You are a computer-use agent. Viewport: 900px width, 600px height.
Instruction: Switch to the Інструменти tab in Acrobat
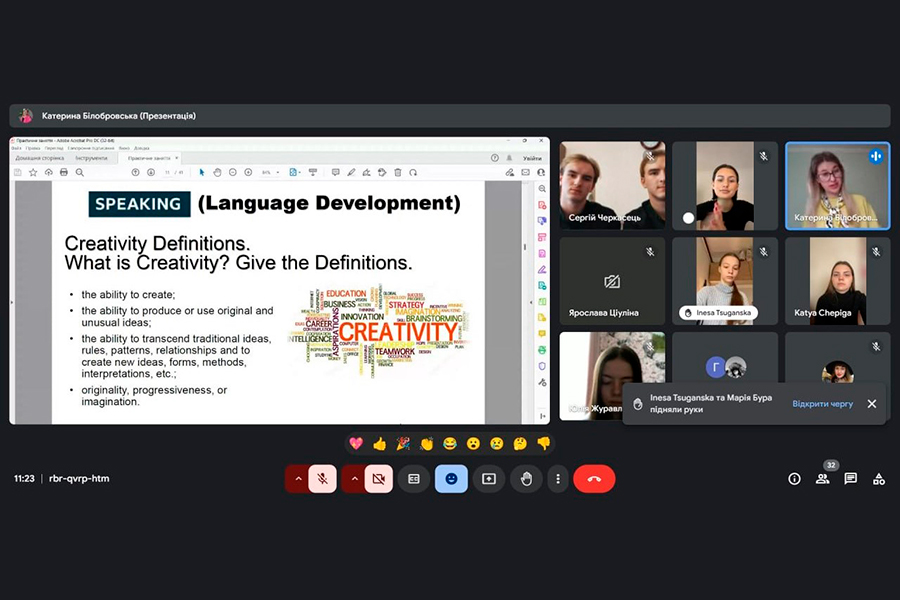click(89, 158)
